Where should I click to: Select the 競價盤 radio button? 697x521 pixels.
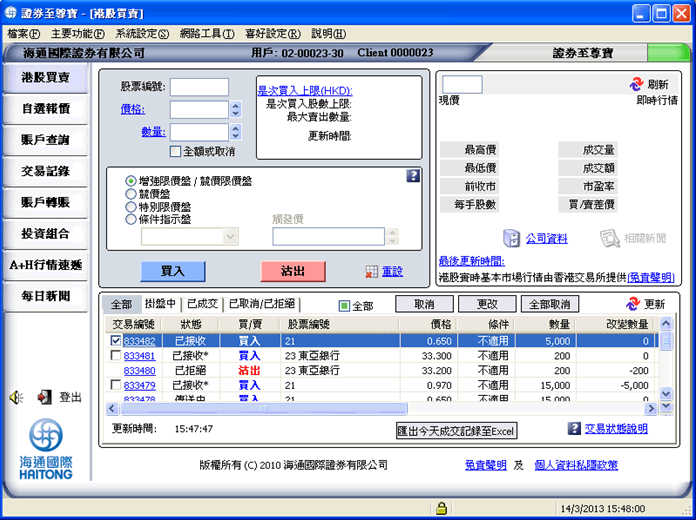(x=131, y=194)
